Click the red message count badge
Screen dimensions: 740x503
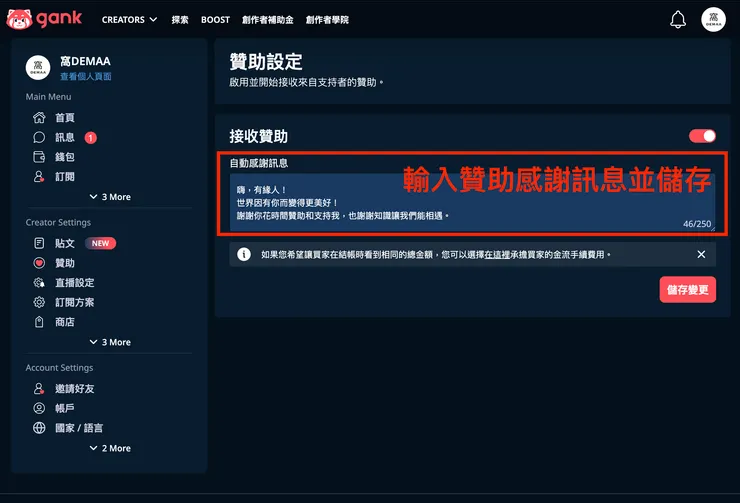point(91,138)
